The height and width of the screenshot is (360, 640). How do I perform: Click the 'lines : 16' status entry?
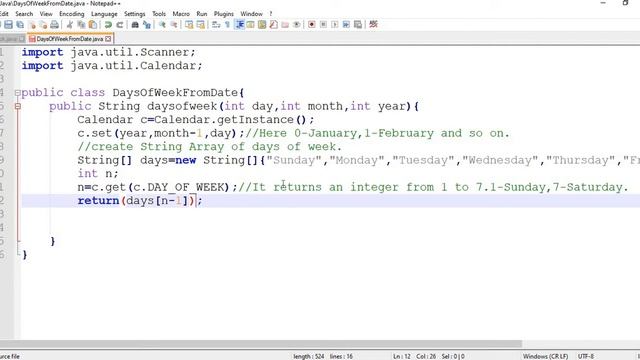(x=341, y=356)
